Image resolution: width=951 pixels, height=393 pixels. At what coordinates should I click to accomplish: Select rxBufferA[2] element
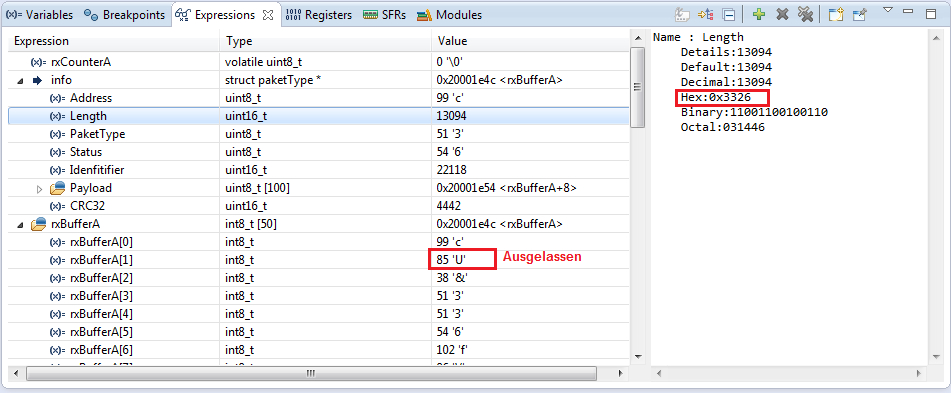(x=319, y=278)
